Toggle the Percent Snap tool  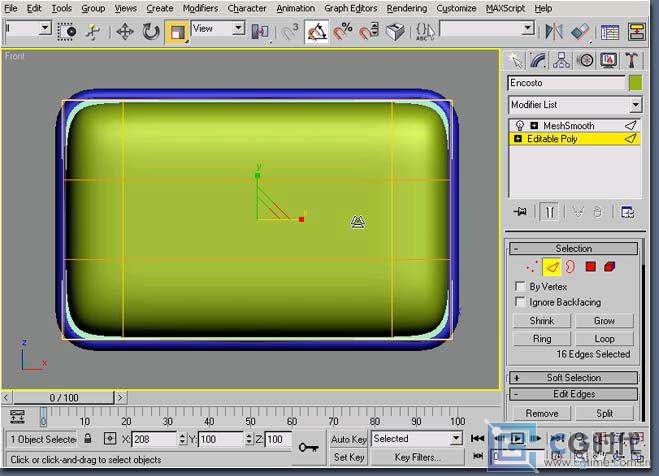[x=343, y=32]
